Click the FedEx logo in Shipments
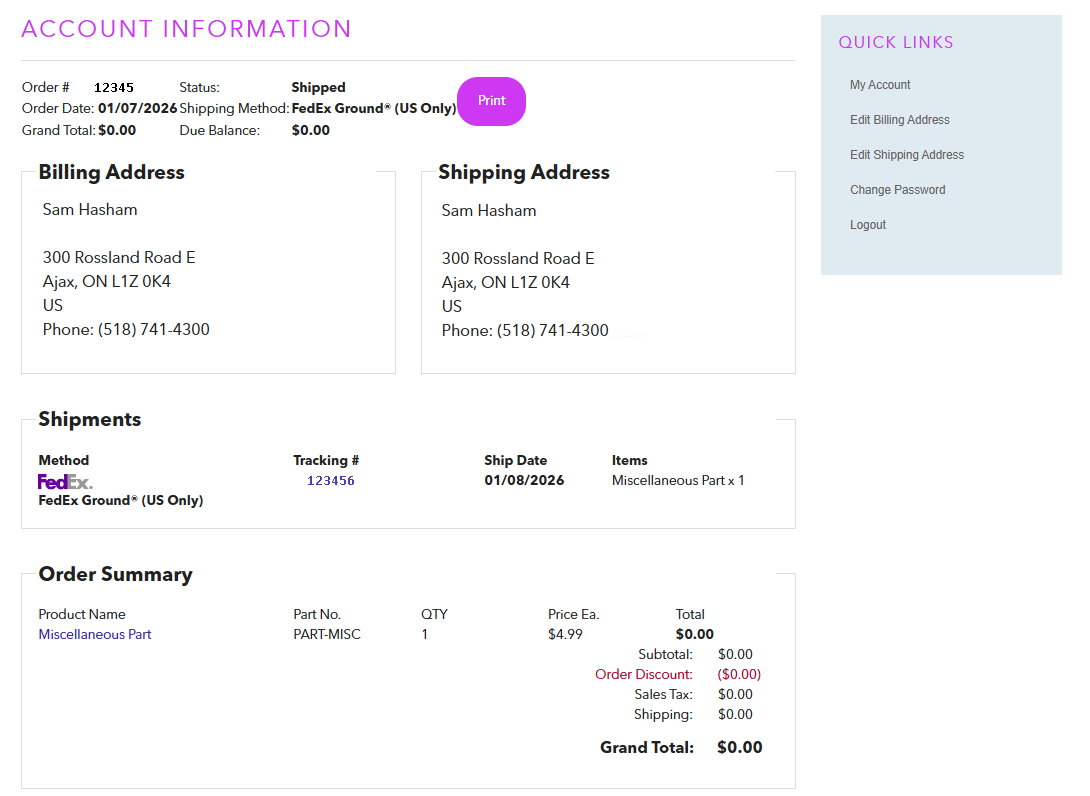1090x796 pixels. 65,482
